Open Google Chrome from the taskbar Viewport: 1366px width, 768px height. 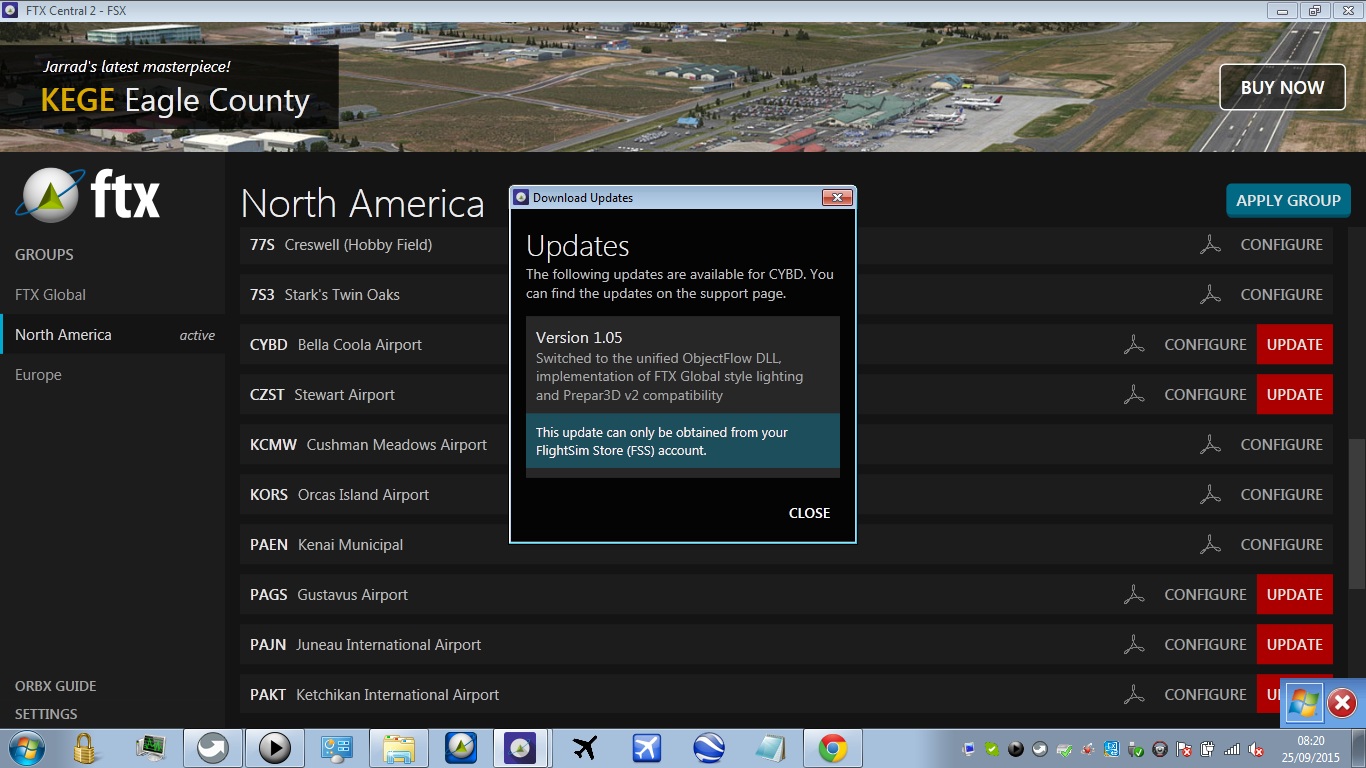click(x=833, y=748)
